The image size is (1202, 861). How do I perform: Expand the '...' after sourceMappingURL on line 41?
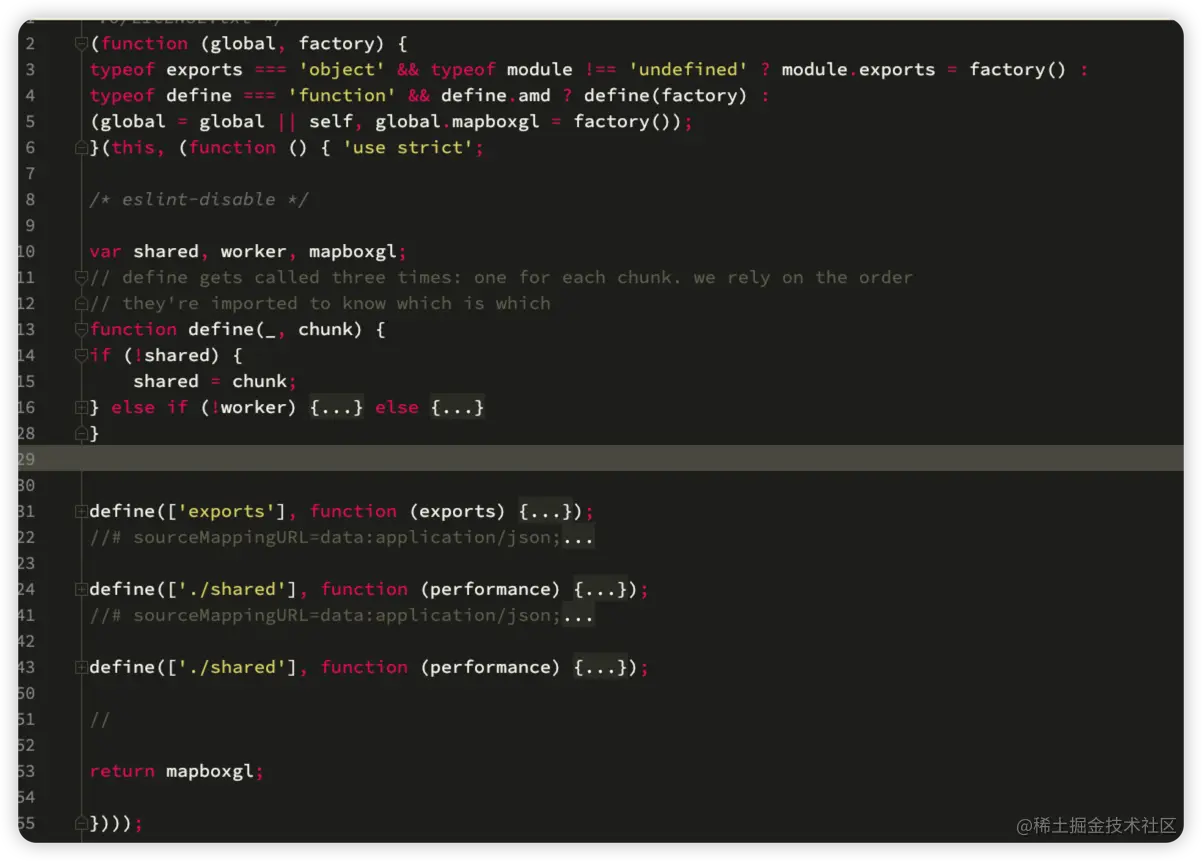coord(578,615)
